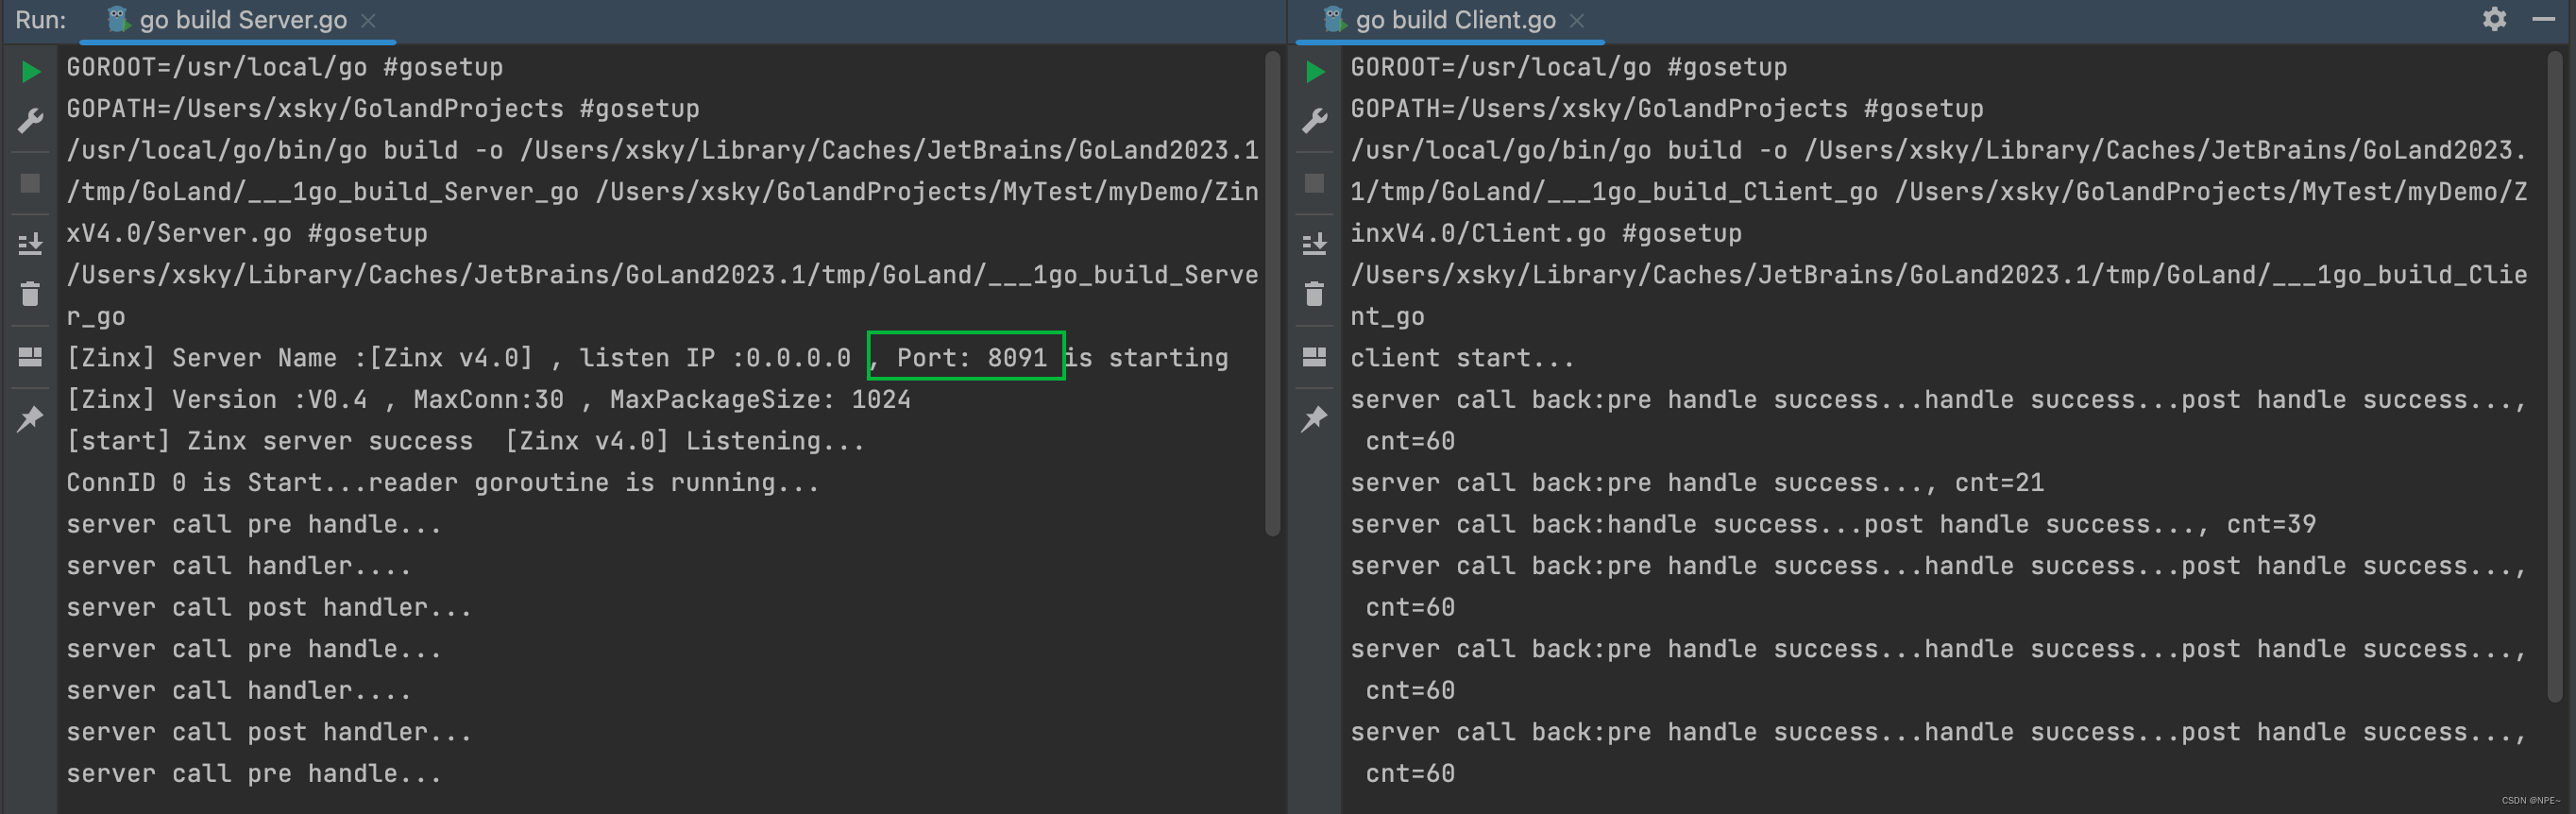
Task: Rerun the Server.go build using green play icon
Action: click(x=31, y=72)
